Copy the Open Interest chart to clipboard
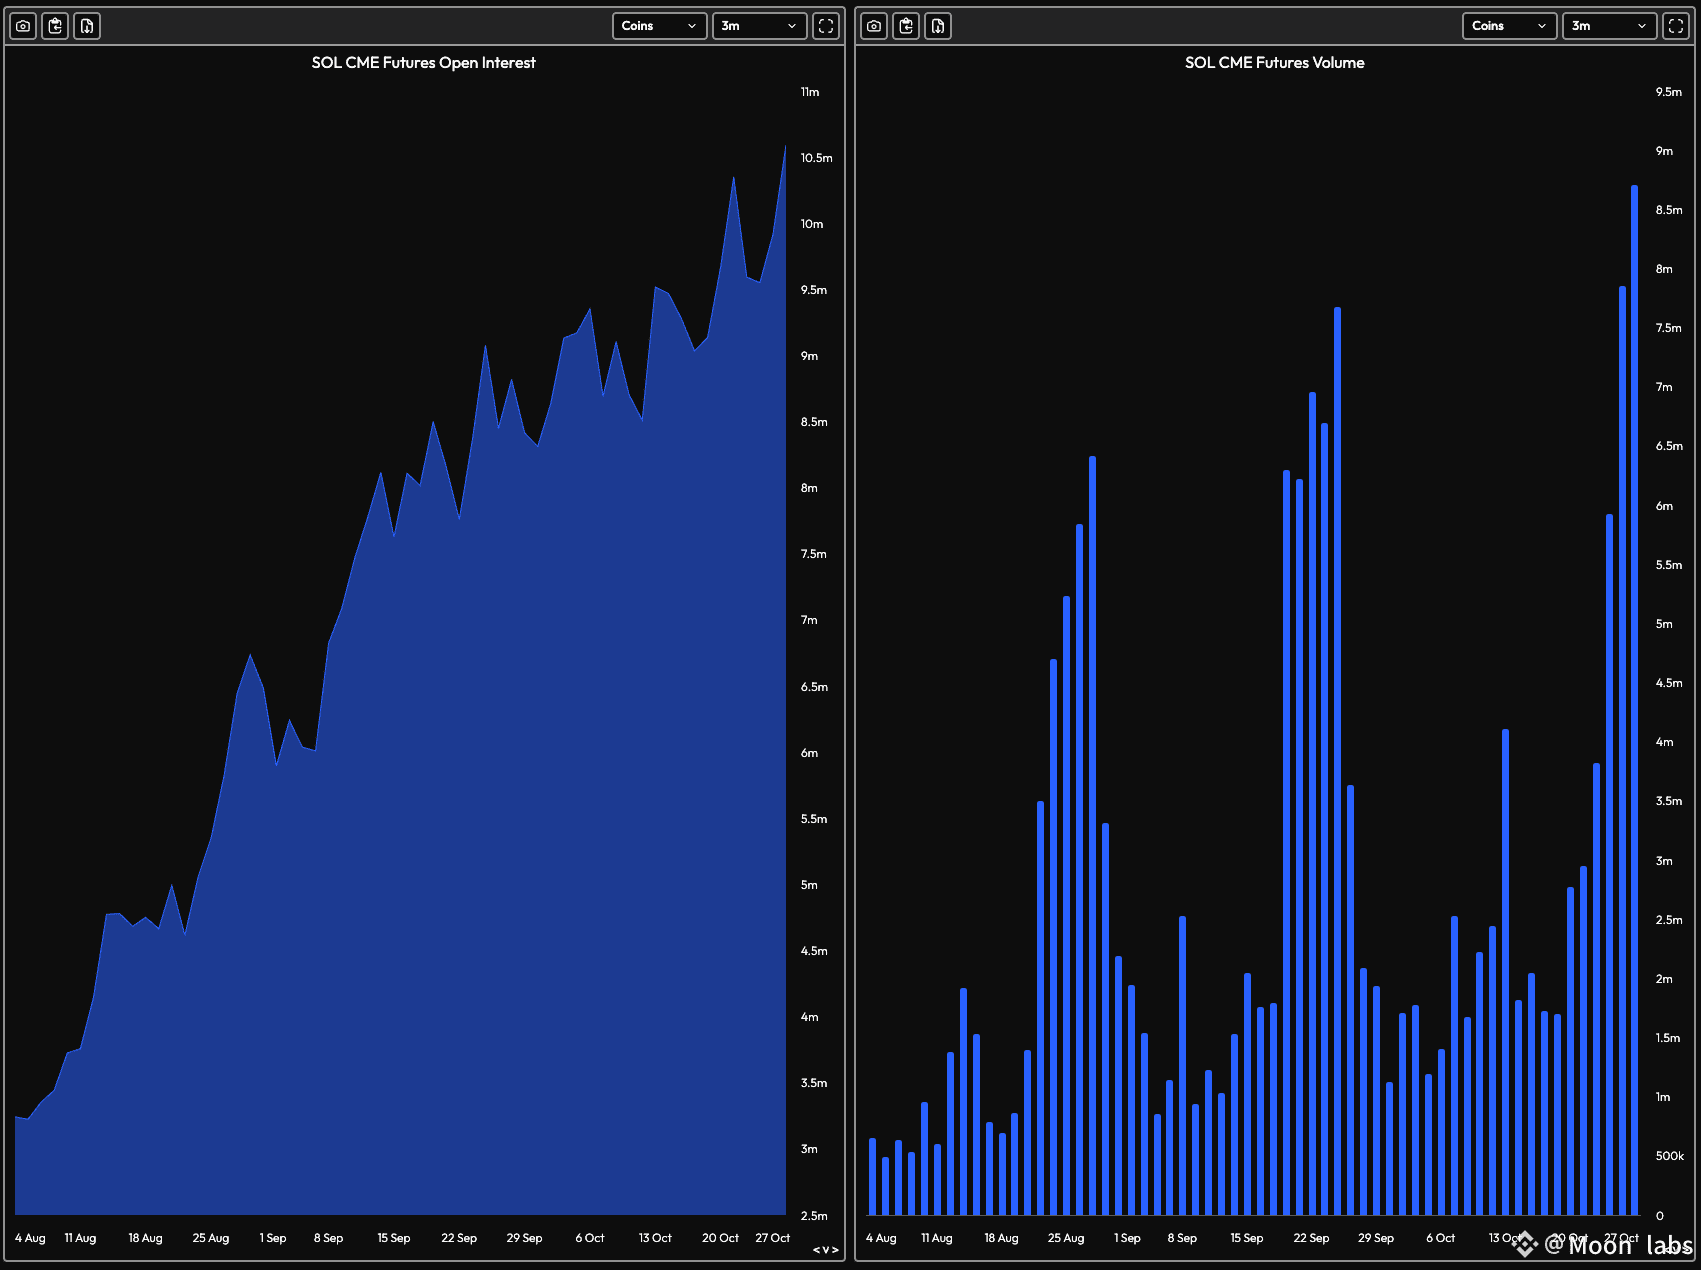 point(55,26)
